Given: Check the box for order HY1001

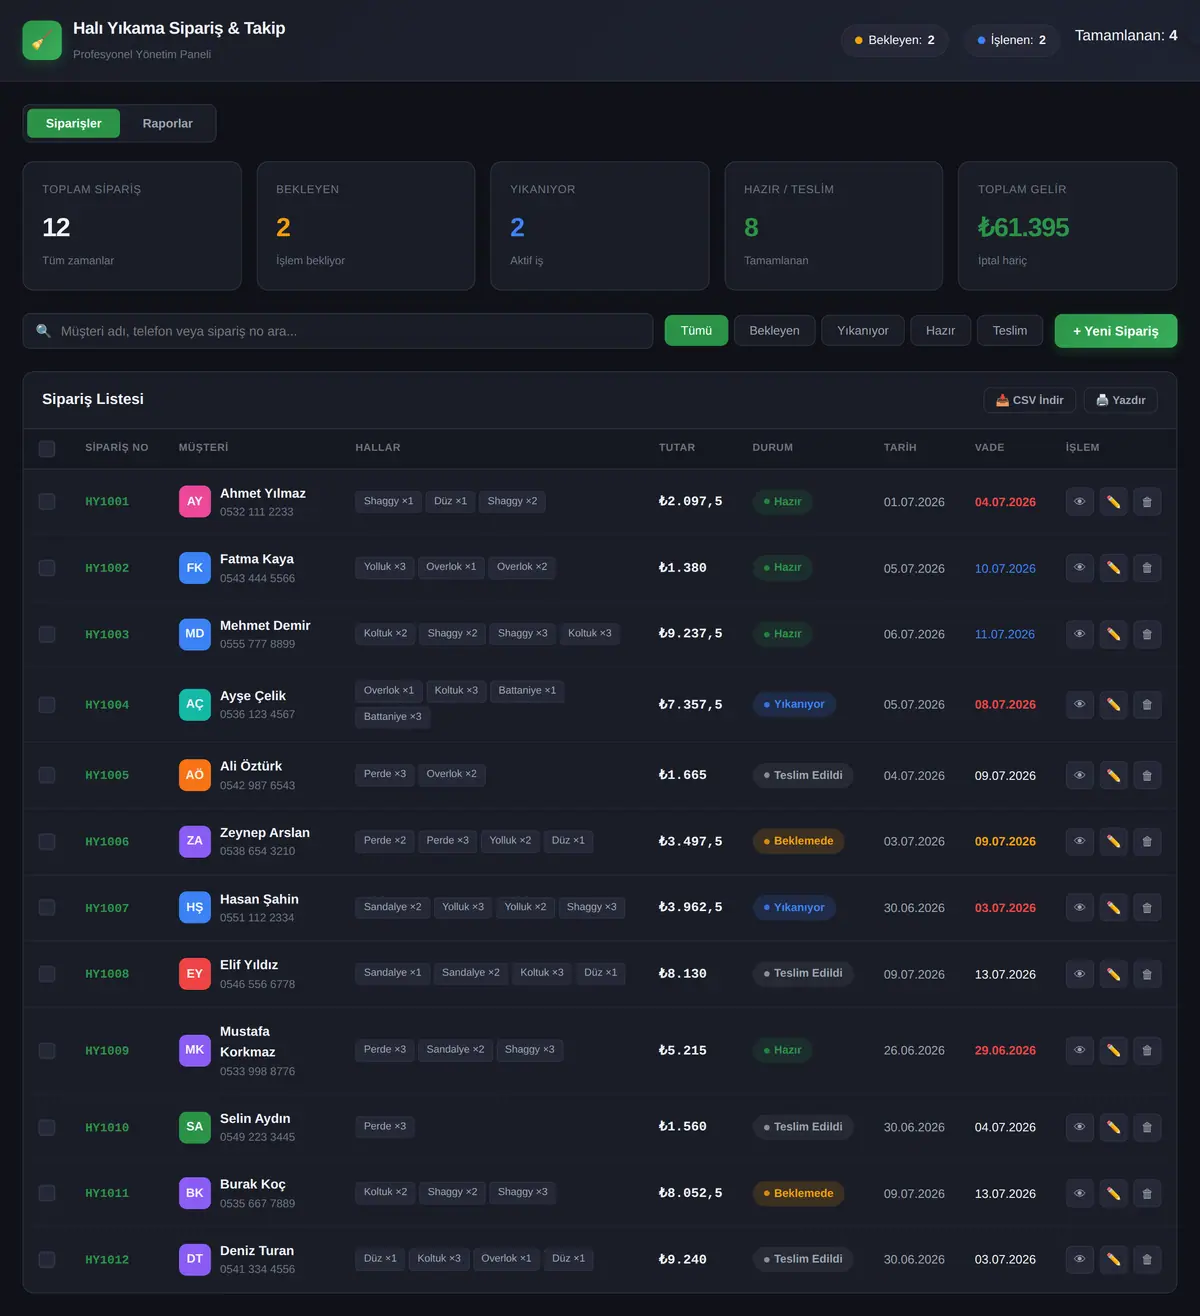Looking at the screenshot, I should pyautogui.click(x=47, y=502).
